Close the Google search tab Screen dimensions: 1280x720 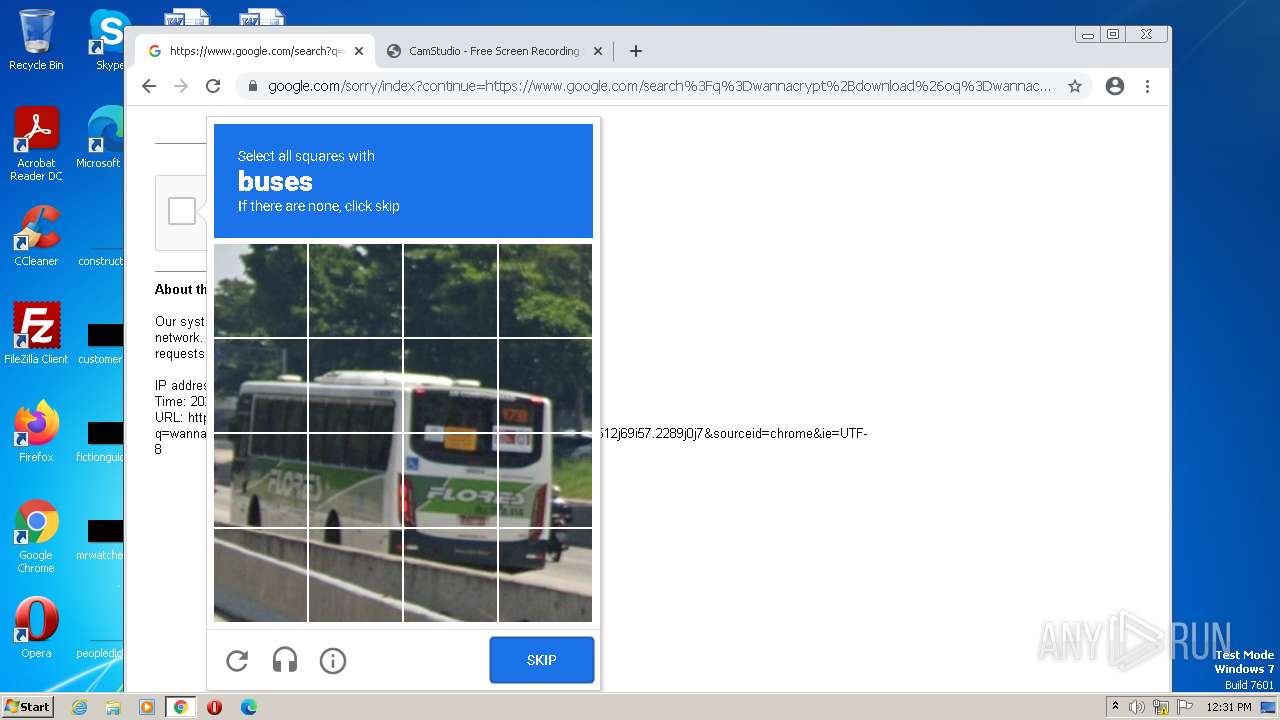[x=359, y=51]
